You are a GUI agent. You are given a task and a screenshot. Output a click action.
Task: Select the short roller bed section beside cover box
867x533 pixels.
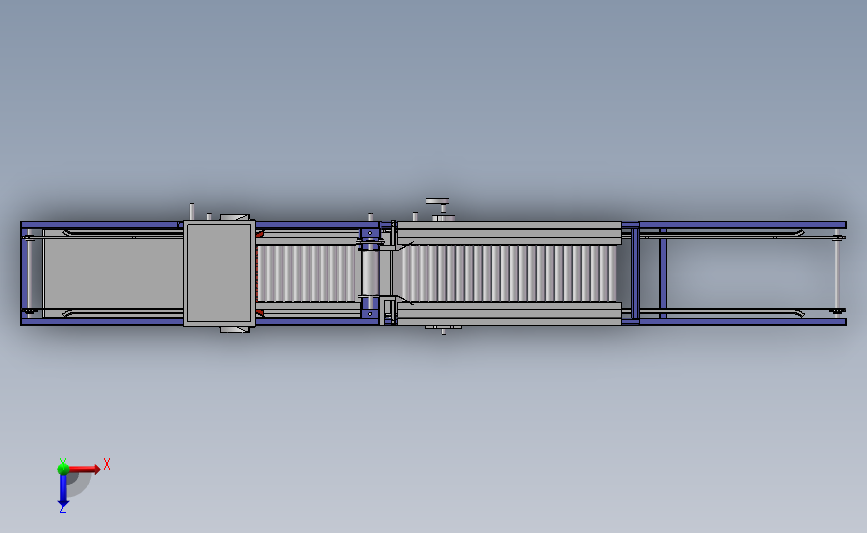tap(309, 273)
